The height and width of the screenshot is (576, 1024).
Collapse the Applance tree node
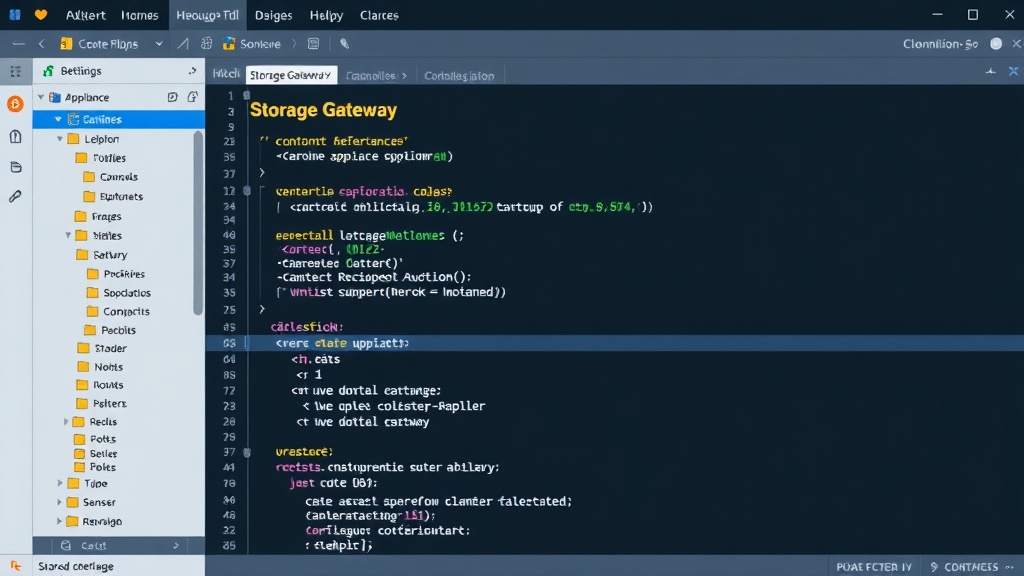(x=40, y=97)
